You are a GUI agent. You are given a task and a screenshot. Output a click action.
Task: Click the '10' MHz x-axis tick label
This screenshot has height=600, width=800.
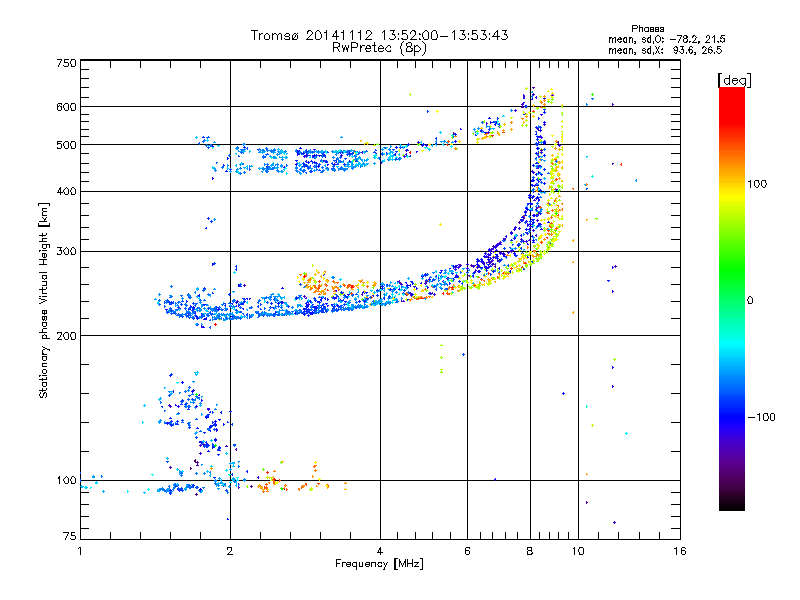click(578, 551)
